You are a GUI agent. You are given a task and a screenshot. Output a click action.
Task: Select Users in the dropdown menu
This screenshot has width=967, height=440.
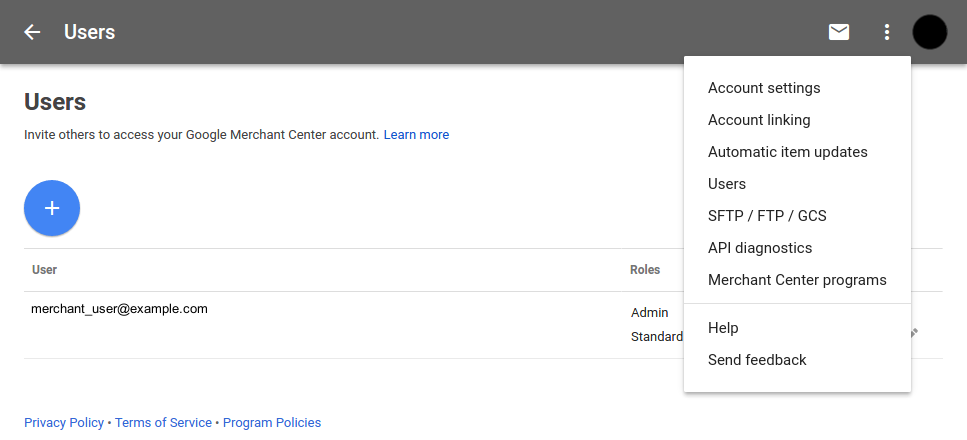coord(727,184)
